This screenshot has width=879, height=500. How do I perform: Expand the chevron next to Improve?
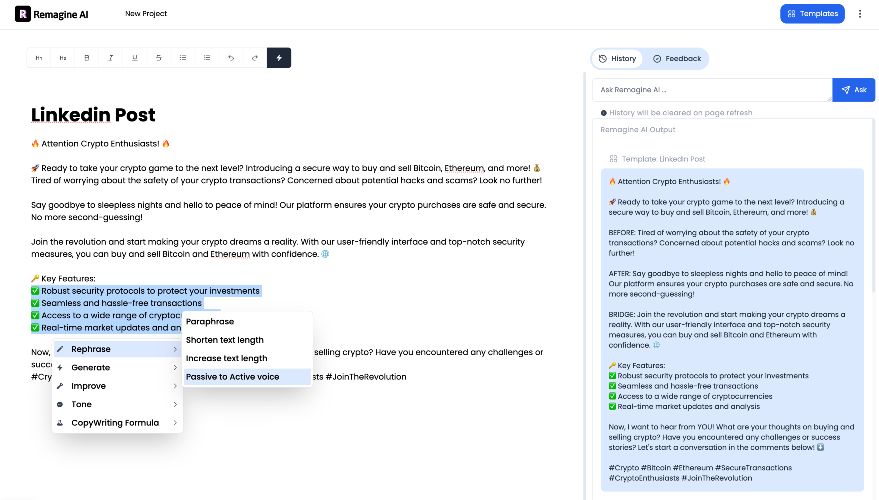pos(175,386)
